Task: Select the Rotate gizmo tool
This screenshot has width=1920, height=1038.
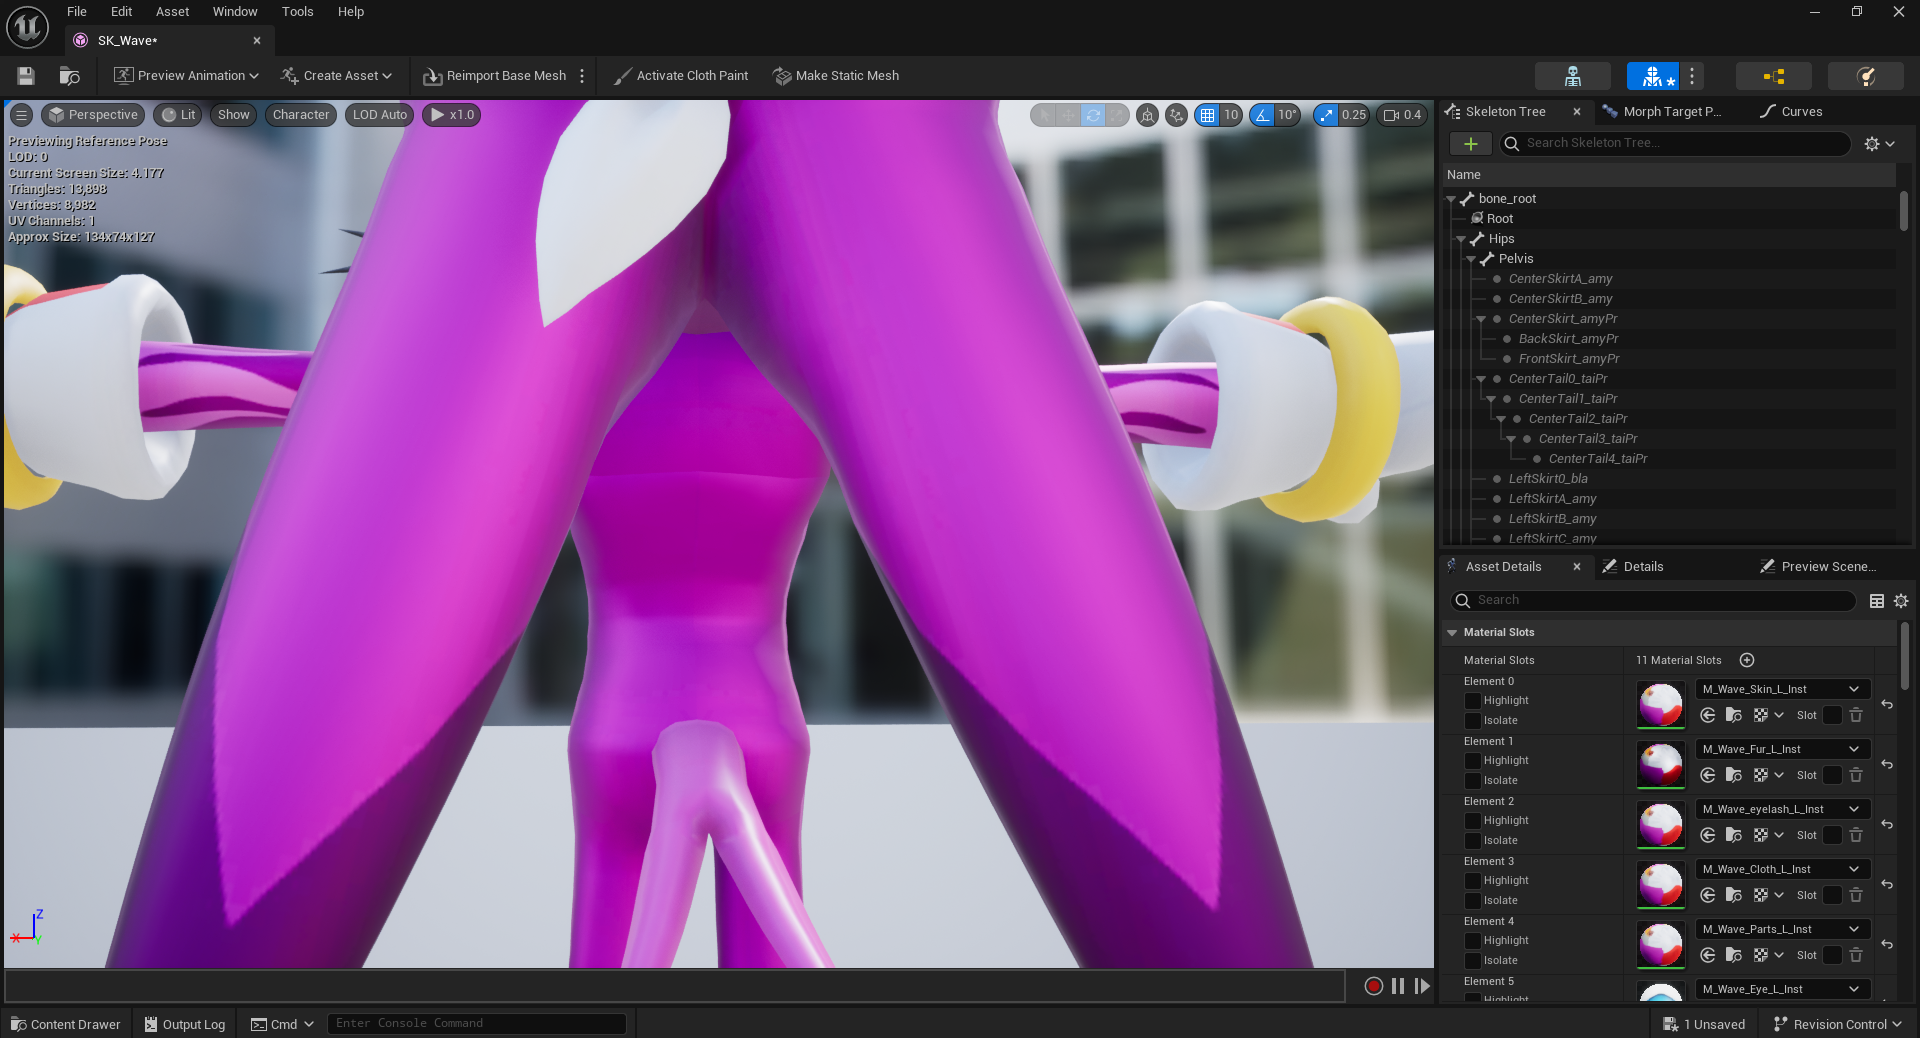Action: [x=1093, y=115]
